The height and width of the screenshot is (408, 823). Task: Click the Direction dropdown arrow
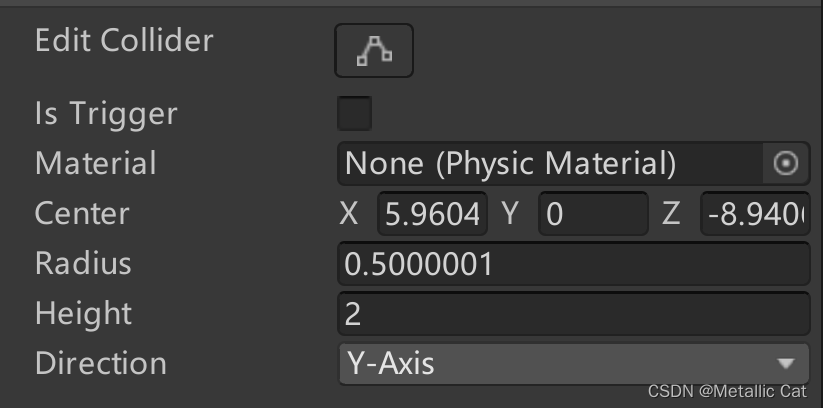point(786,363)
